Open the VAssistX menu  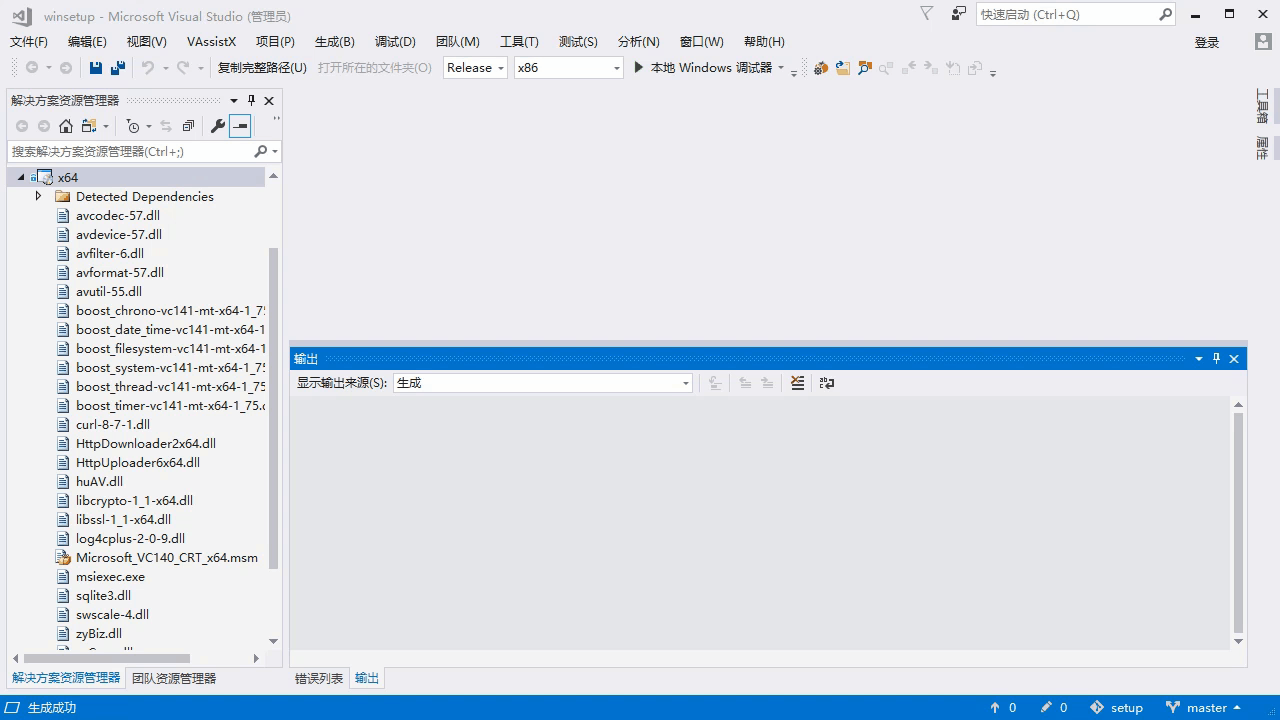(211, 42)
